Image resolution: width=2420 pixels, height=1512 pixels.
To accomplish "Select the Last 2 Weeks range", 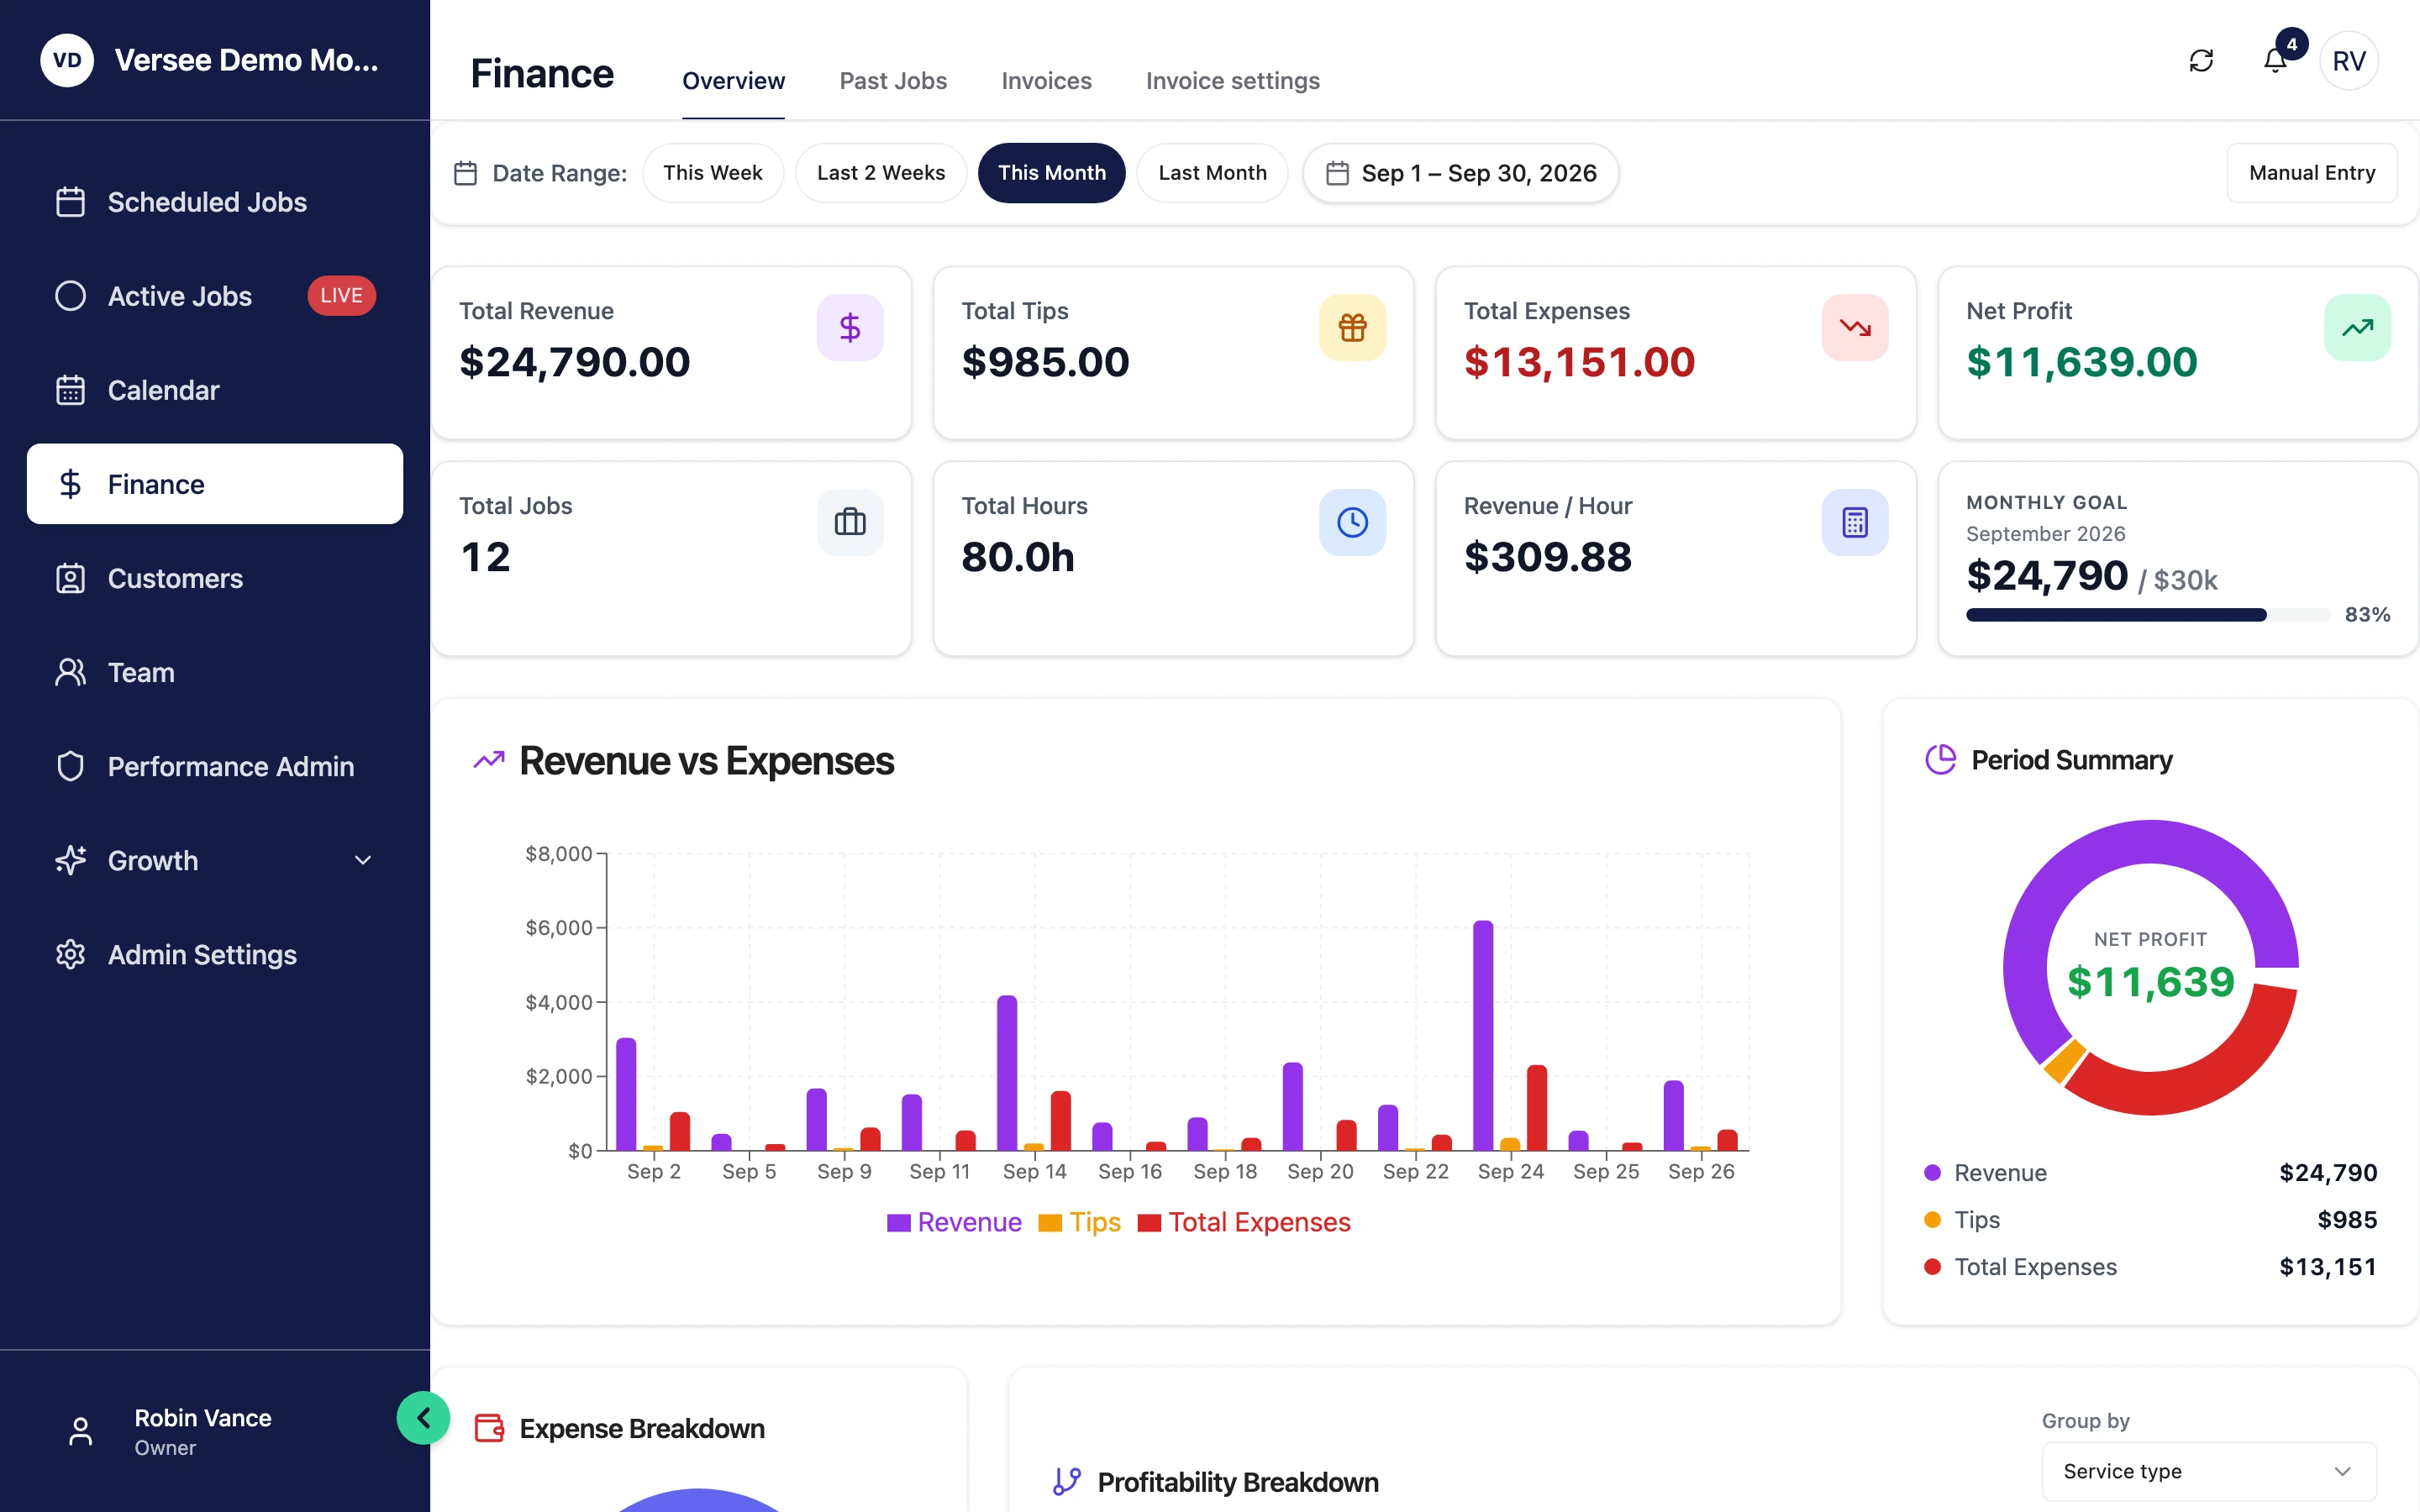I will 880,173.
